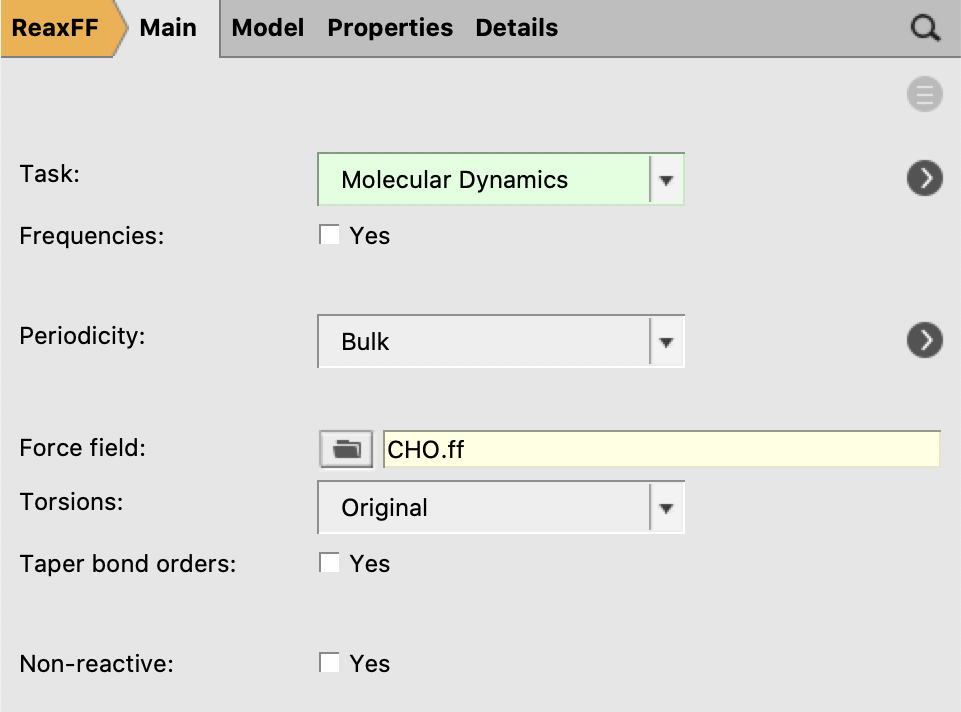Switch to the Model tab

[x=267, y=27]
